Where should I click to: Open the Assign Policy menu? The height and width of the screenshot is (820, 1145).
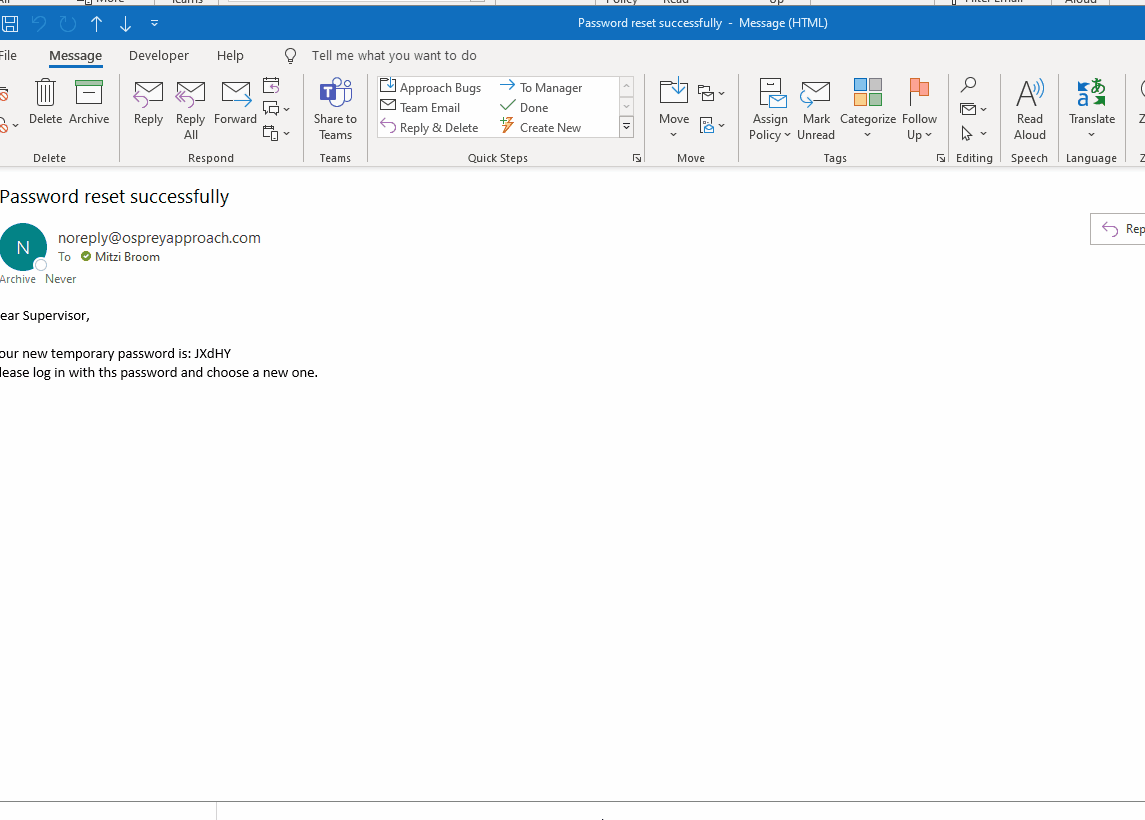[770, 110]
